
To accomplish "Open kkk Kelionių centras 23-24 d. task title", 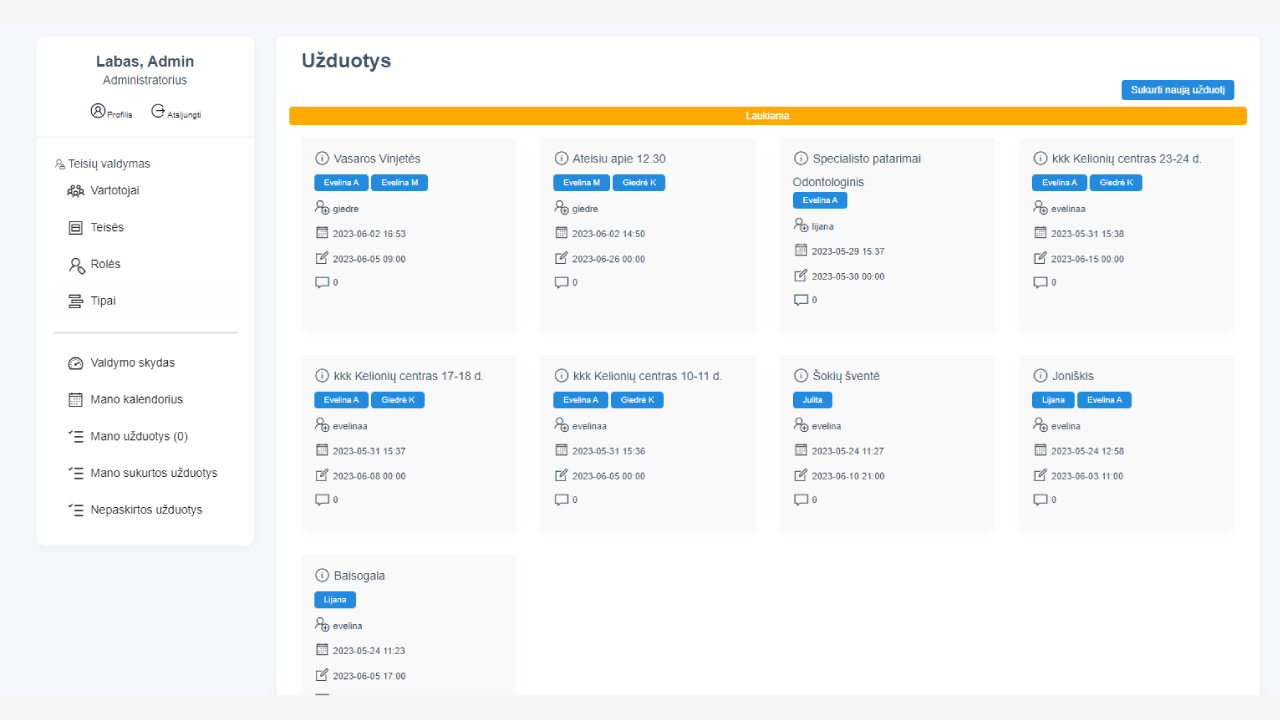I will tap(1126, 158).
